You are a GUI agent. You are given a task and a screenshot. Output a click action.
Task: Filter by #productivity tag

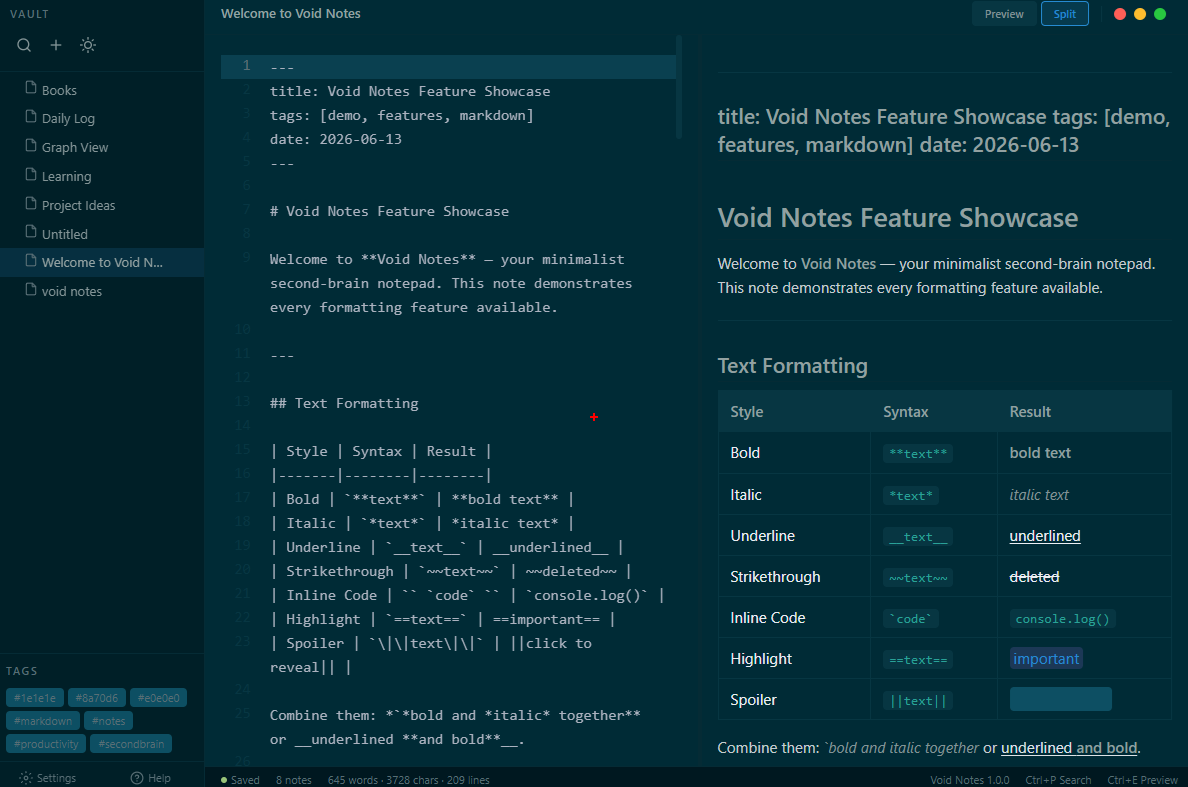click(46, 744)
